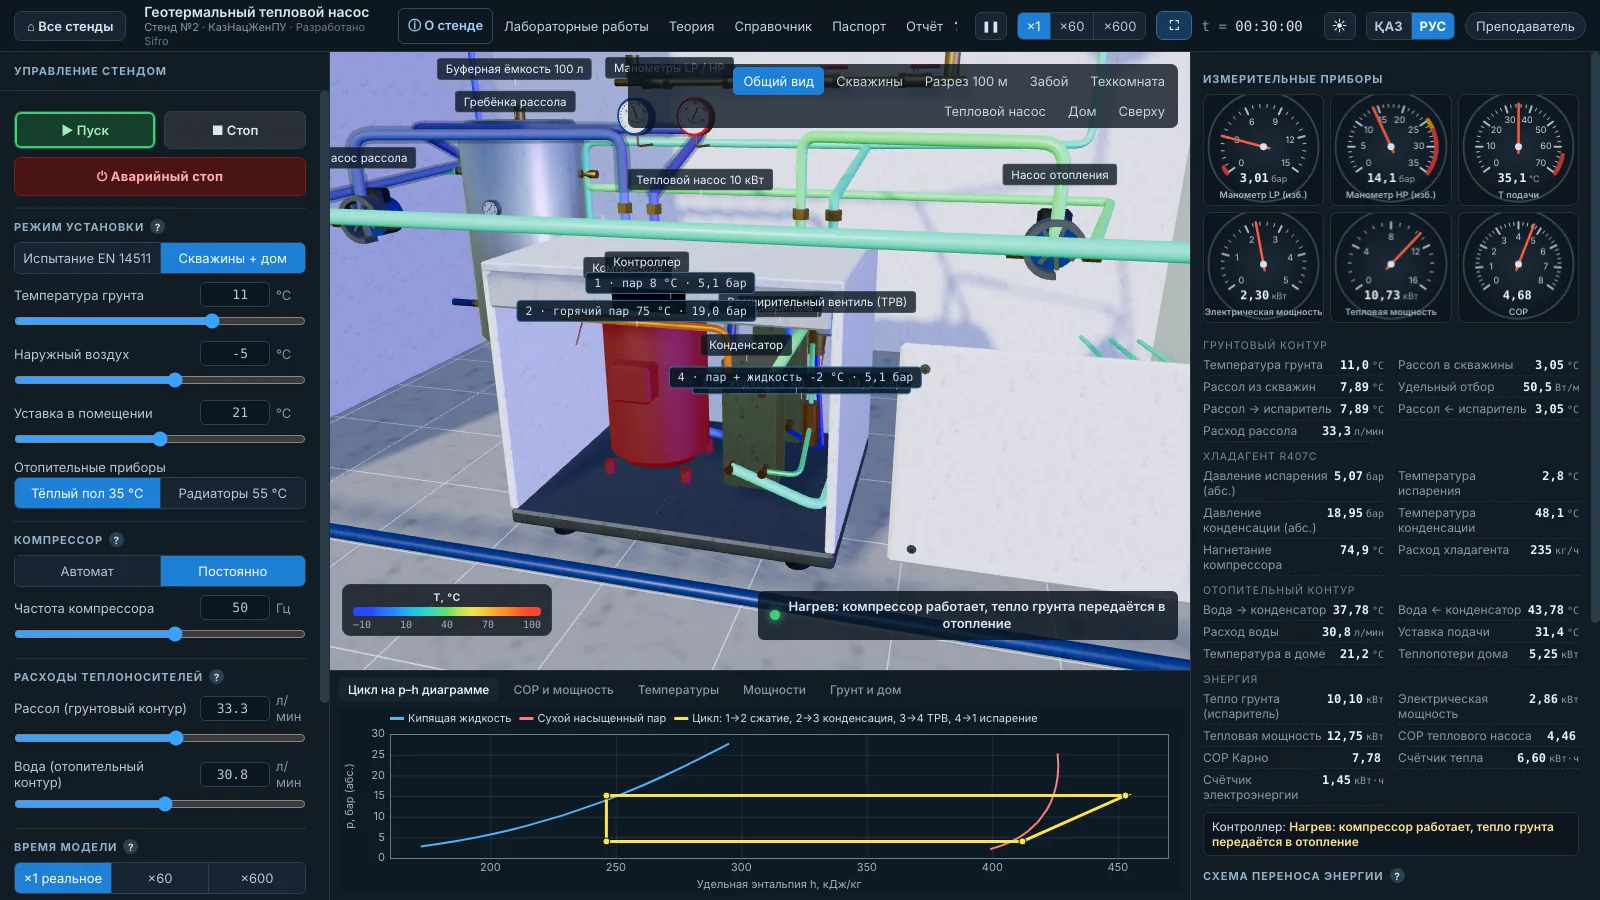Screen dimensions: 1600x900
Task: Set compressor mode to Постоянно
Action: pyautogui.click(x=233, y=571)
